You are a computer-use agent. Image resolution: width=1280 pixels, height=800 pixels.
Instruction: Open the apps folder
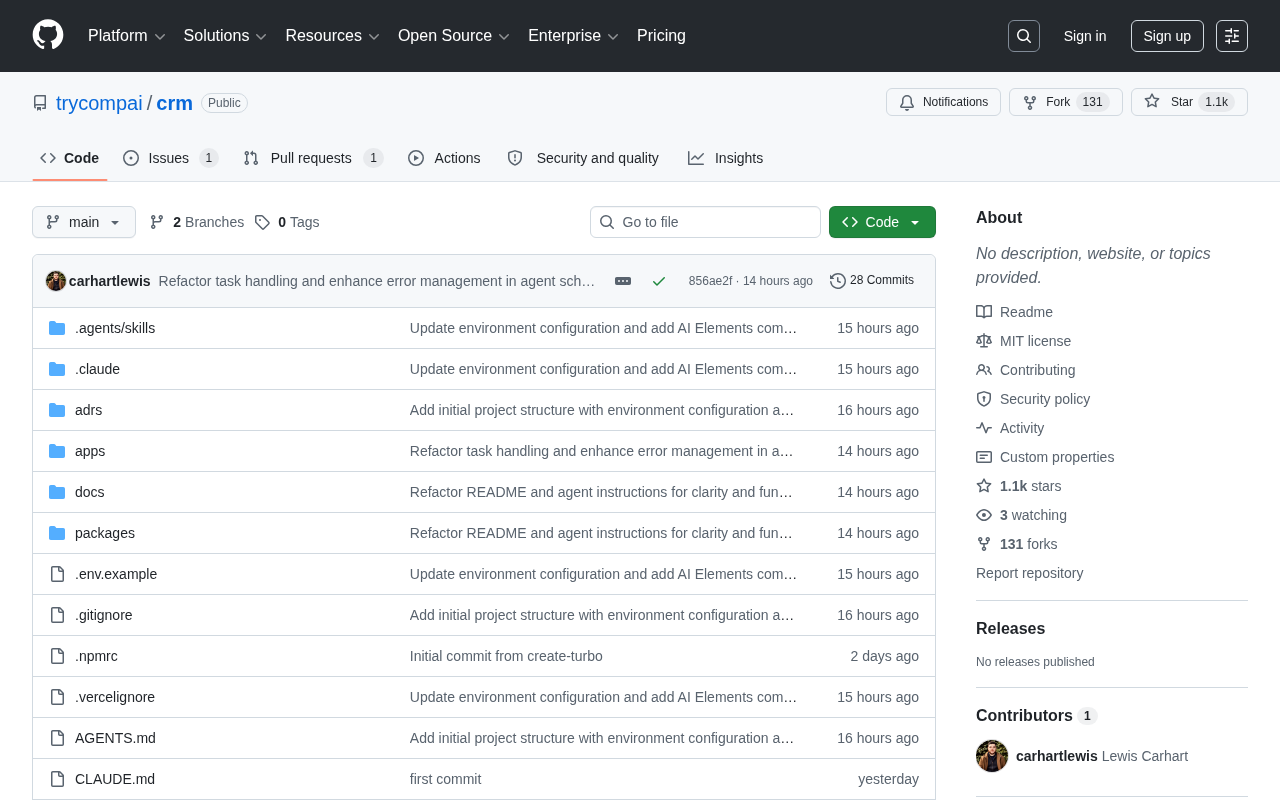point(90,451)
